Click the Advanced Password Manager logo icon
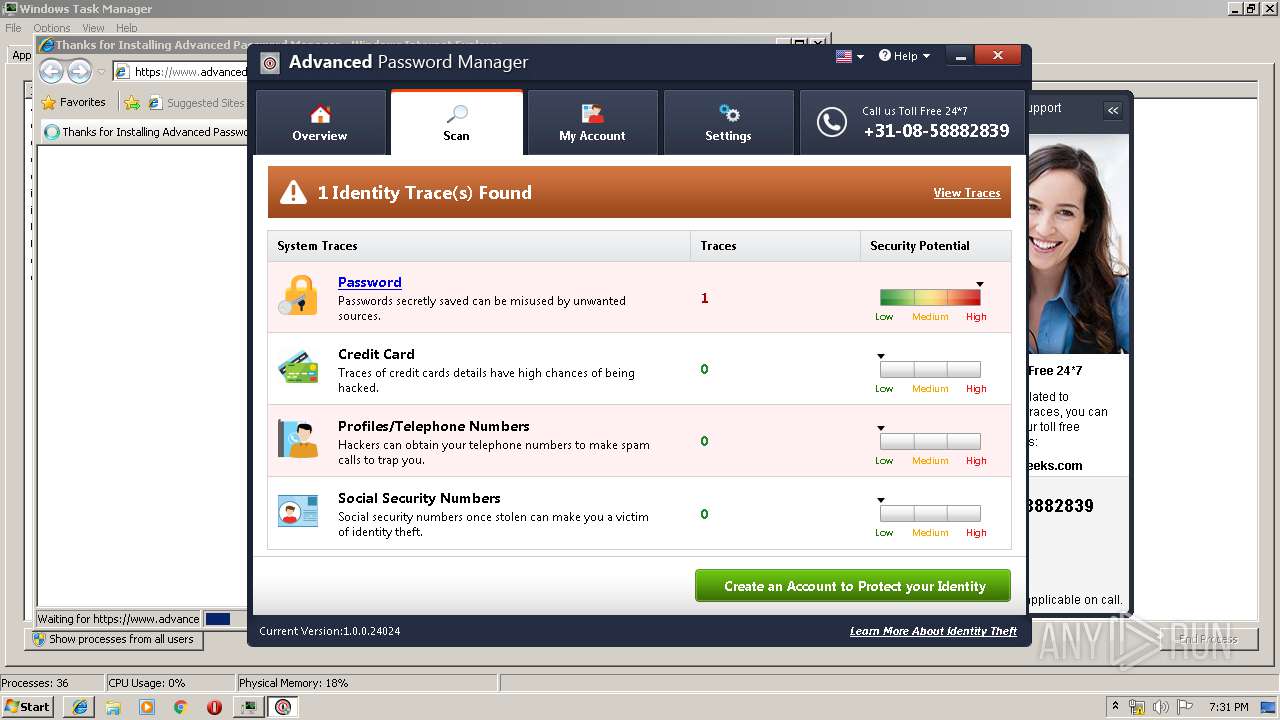Screen dimensions: 1280x720 click(x=270, y=63)
